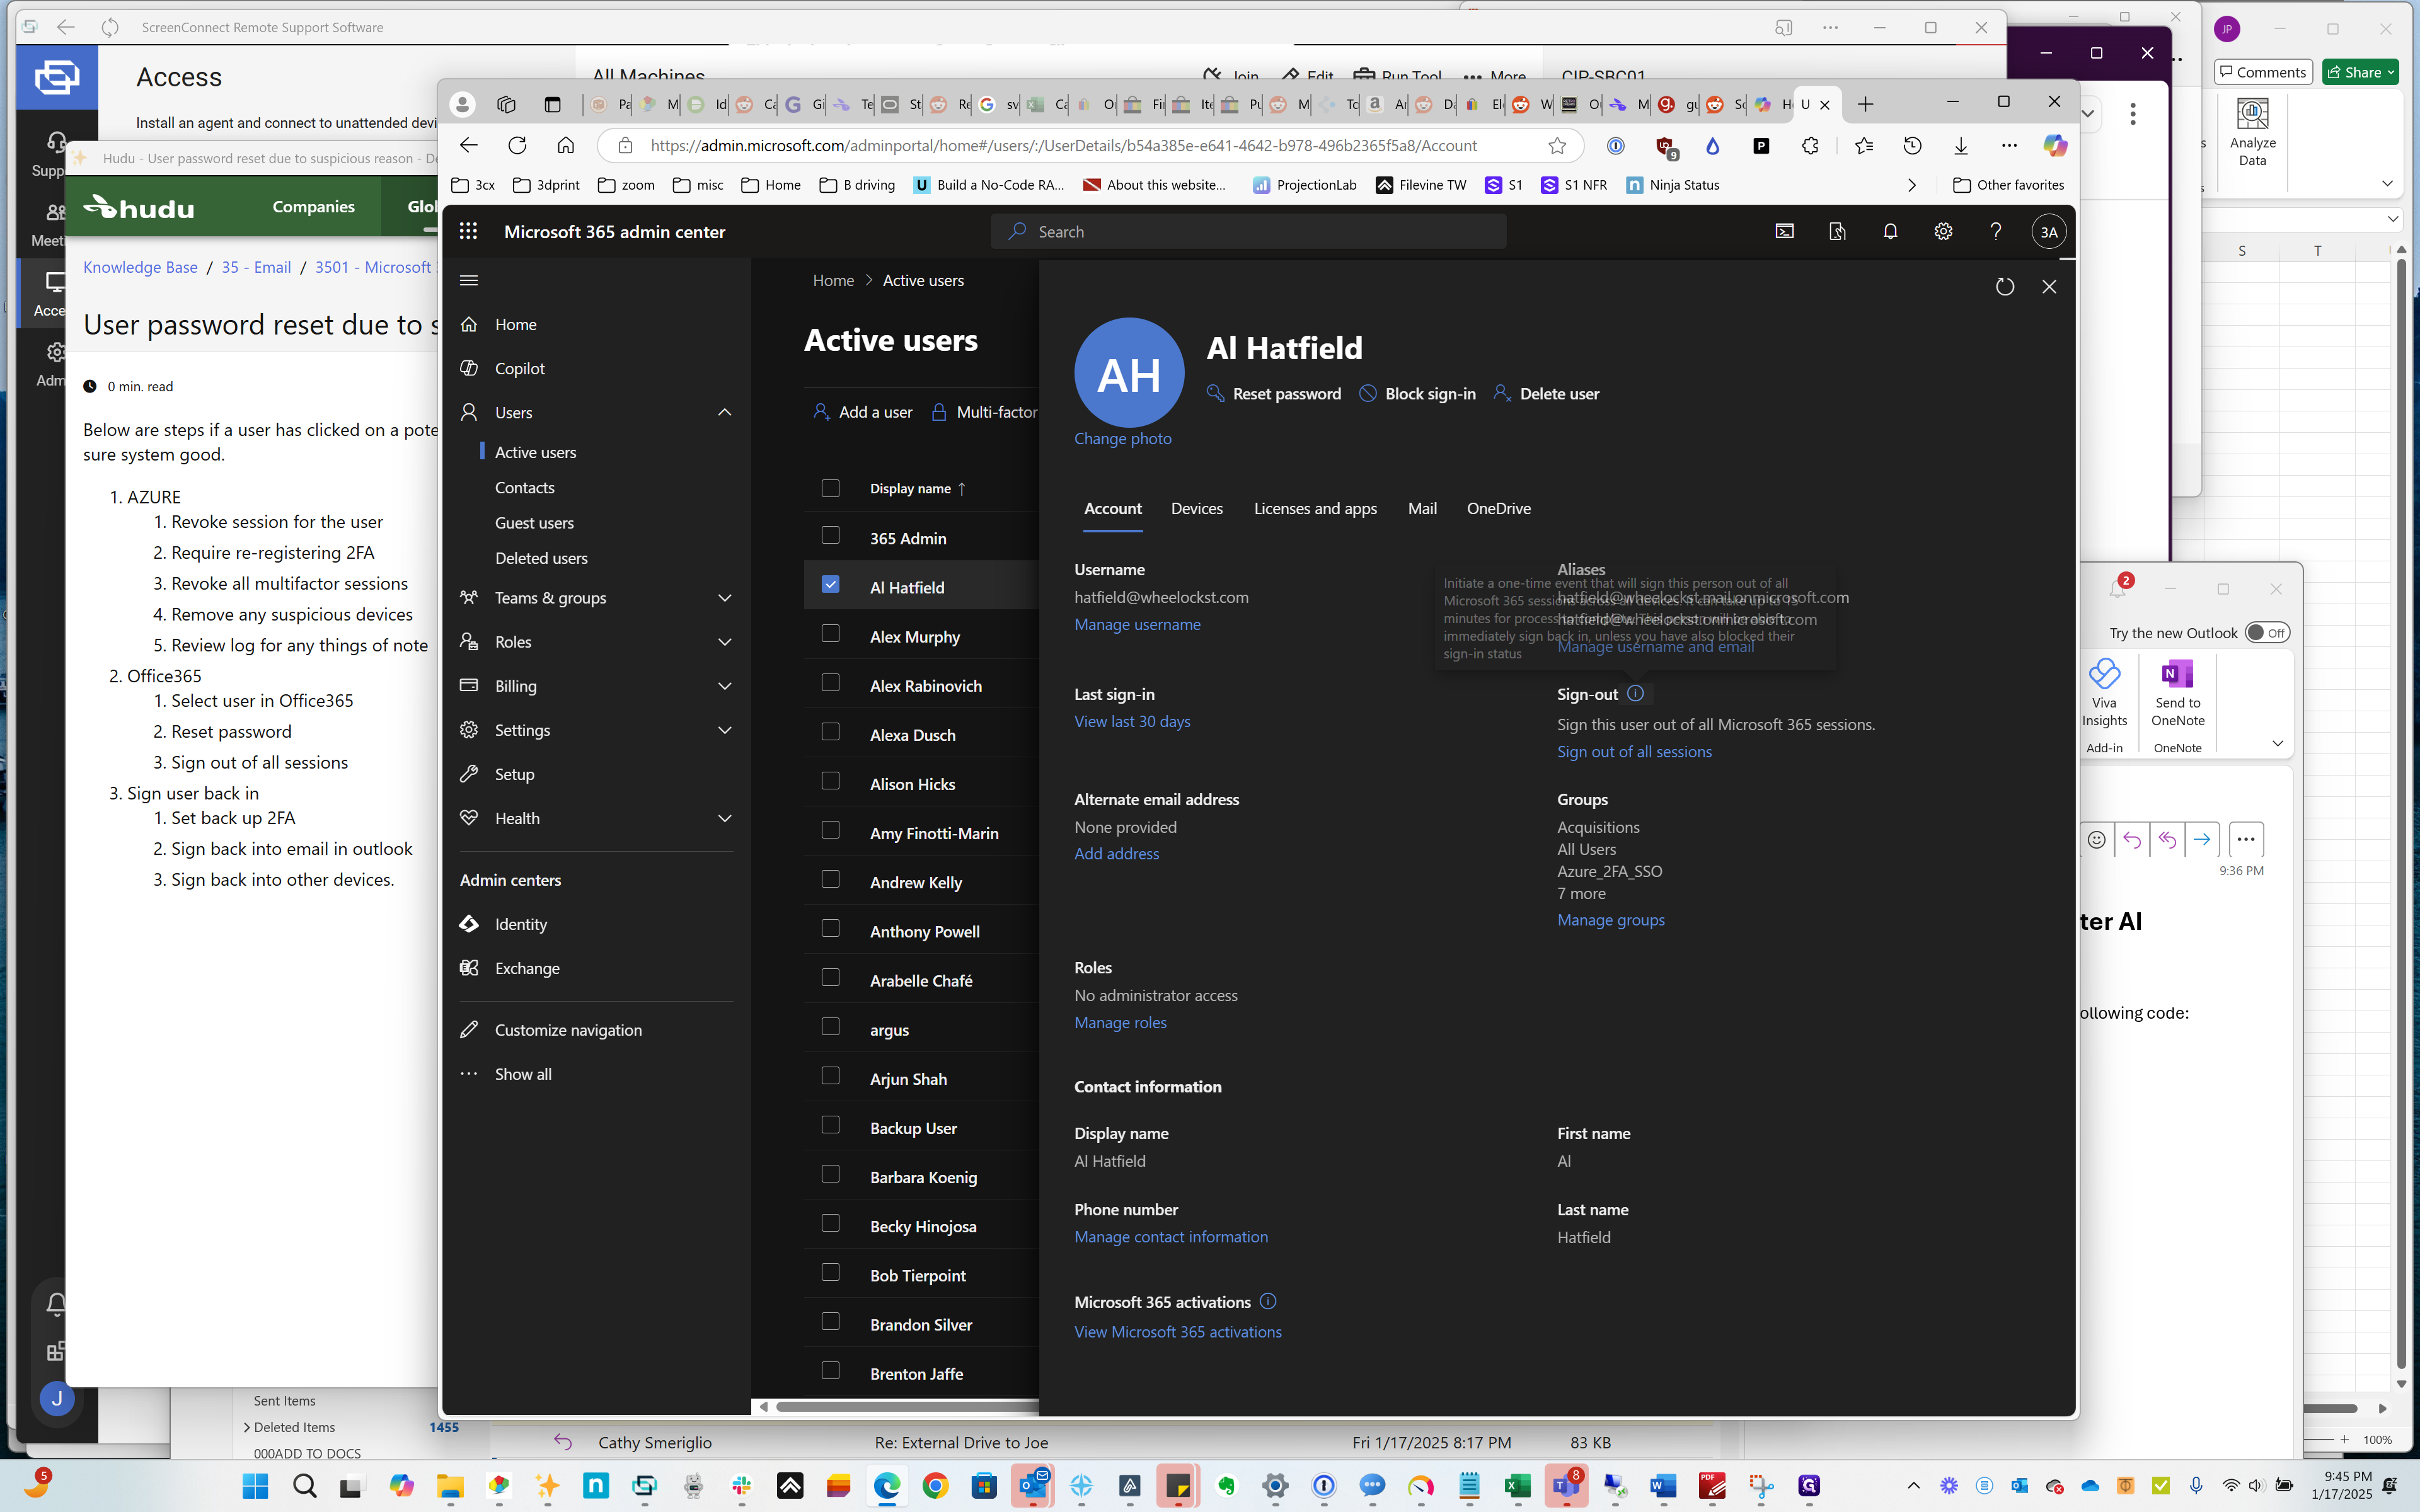Viewport: 2420px width, 1512px height.
Task: Collapse the Users navigation section
Action: 725,412
